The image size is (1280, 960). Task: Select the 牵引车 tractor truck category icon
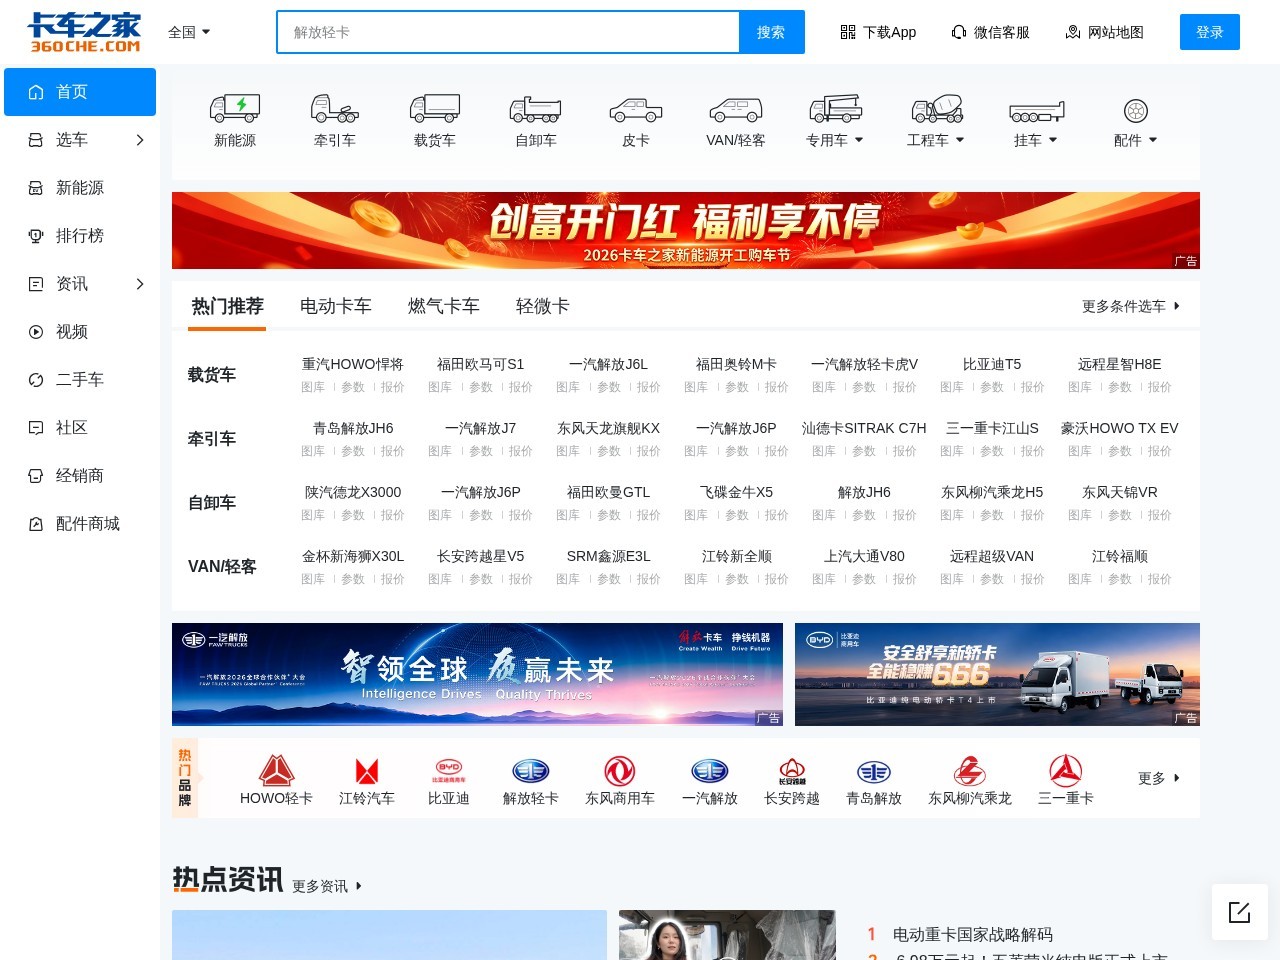336,118
